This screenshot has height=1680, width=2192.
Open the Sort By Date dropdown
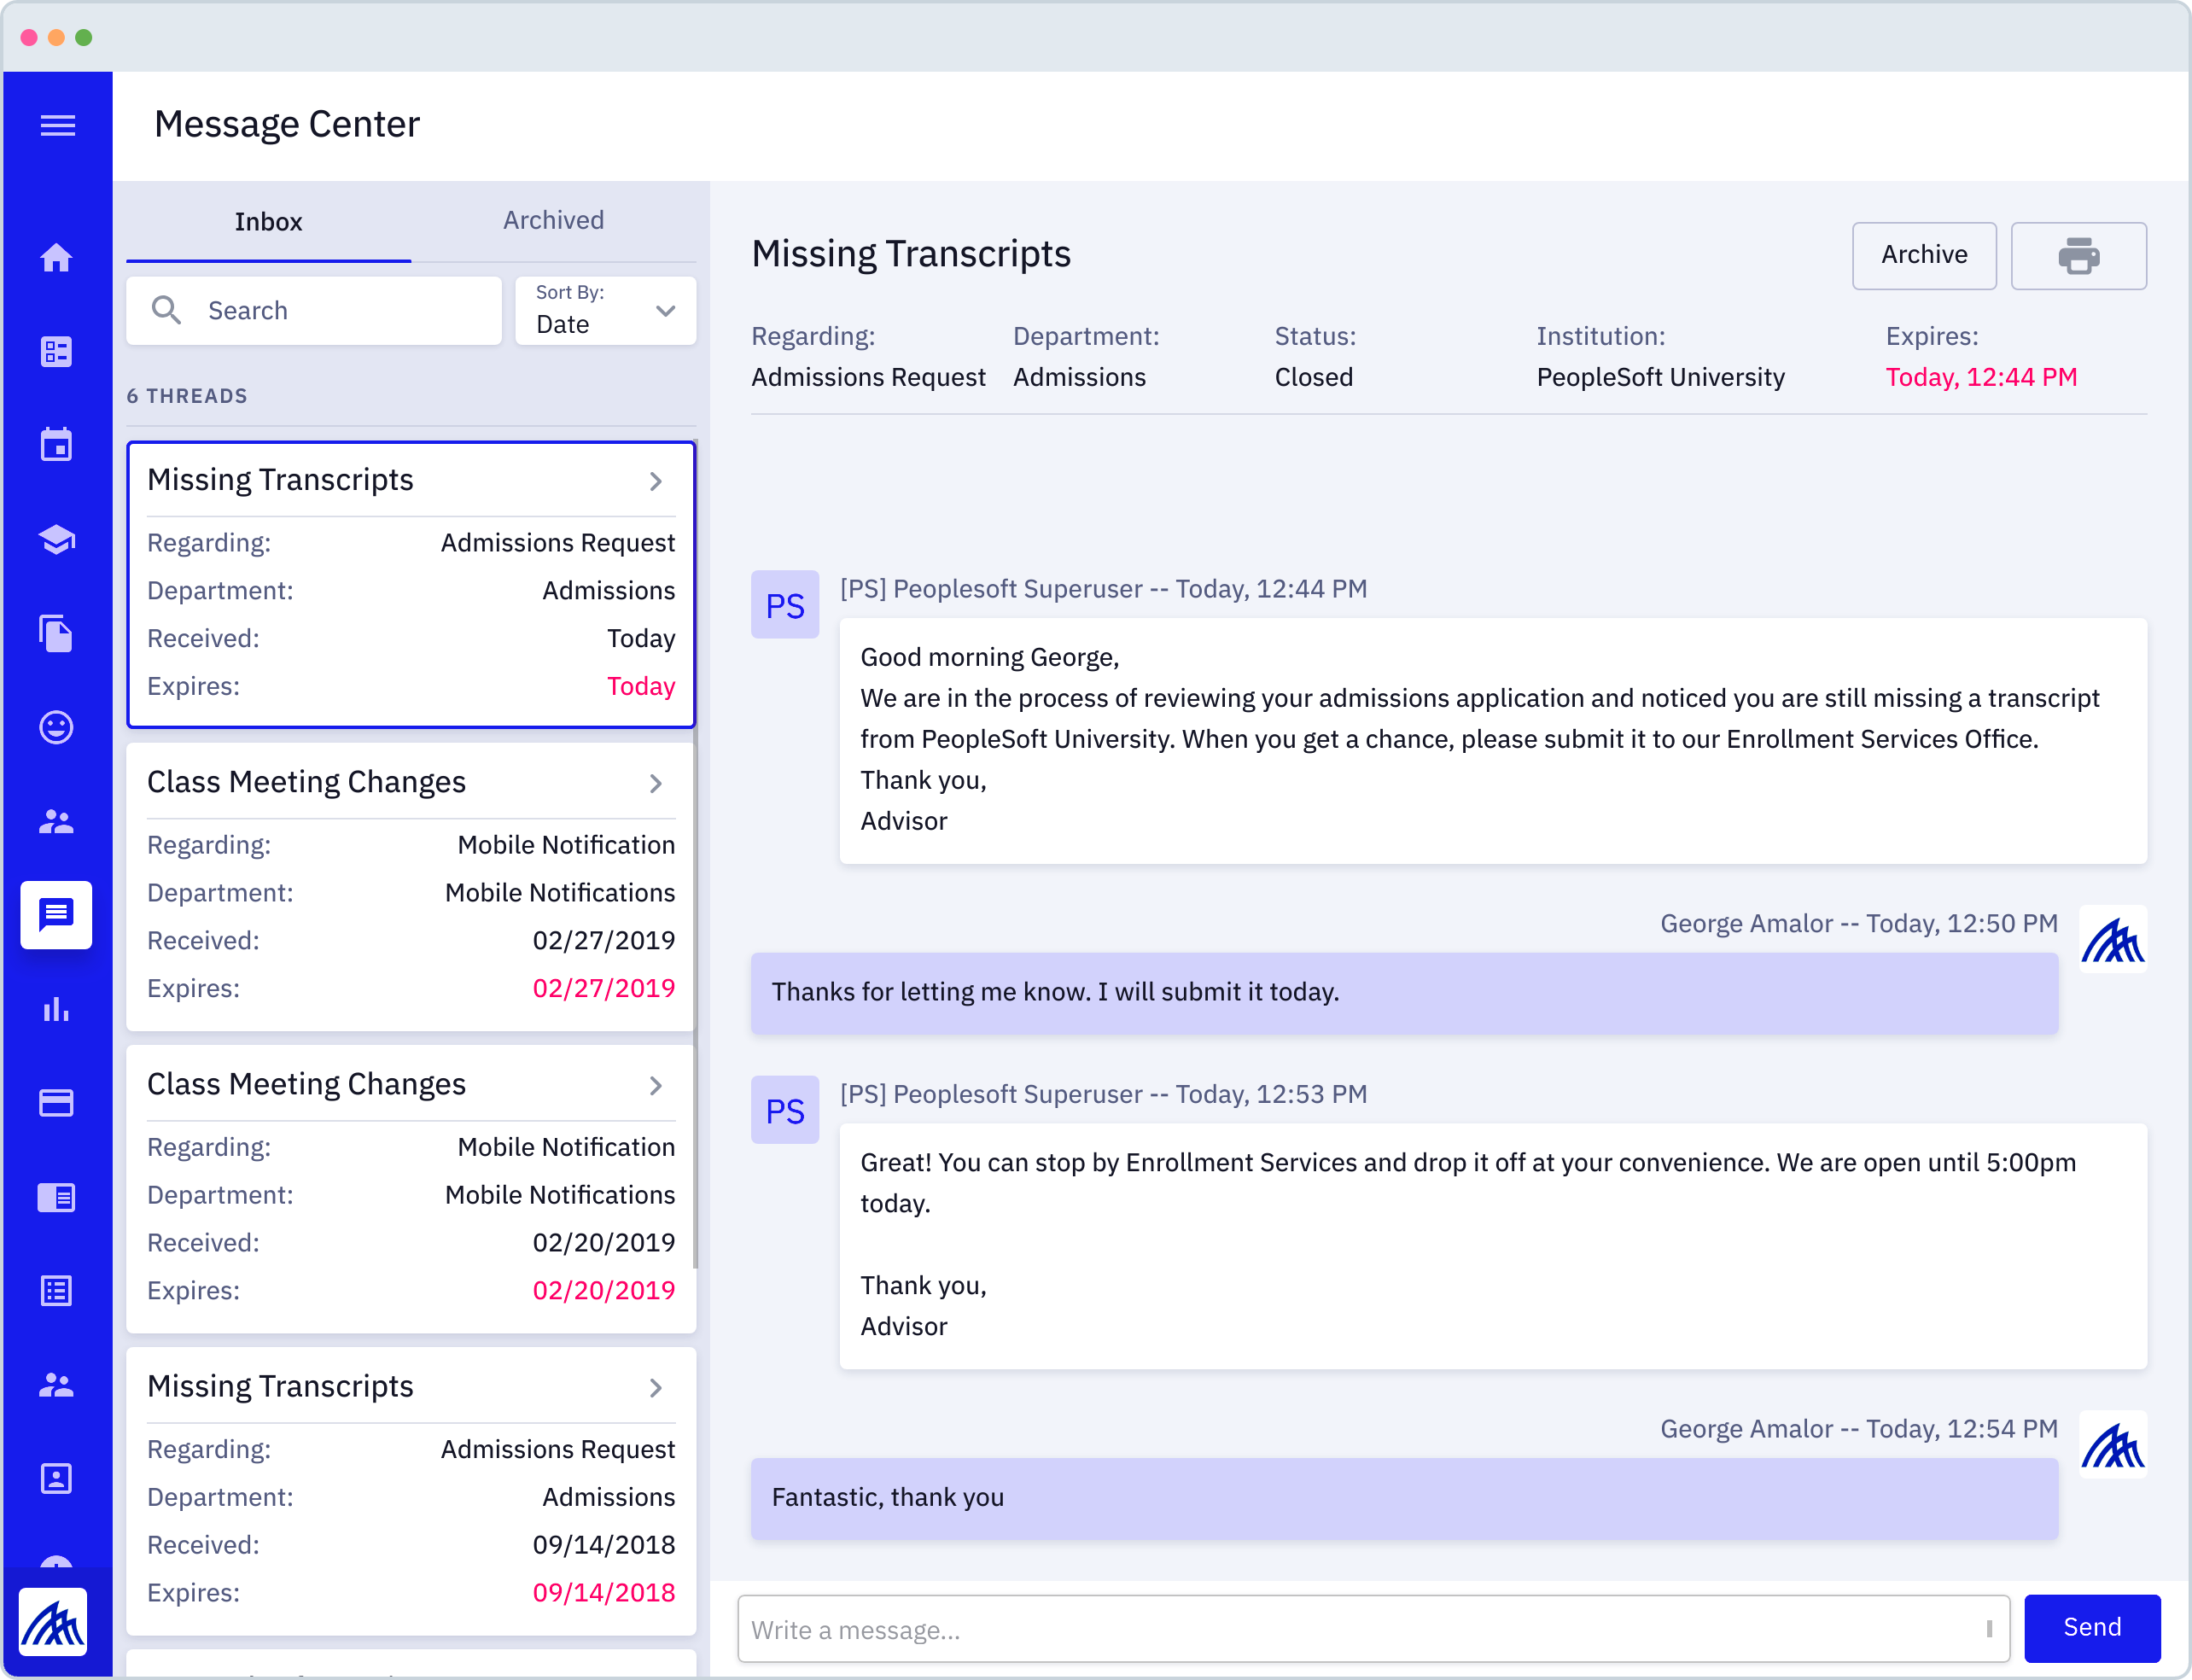tap(606, 311)
